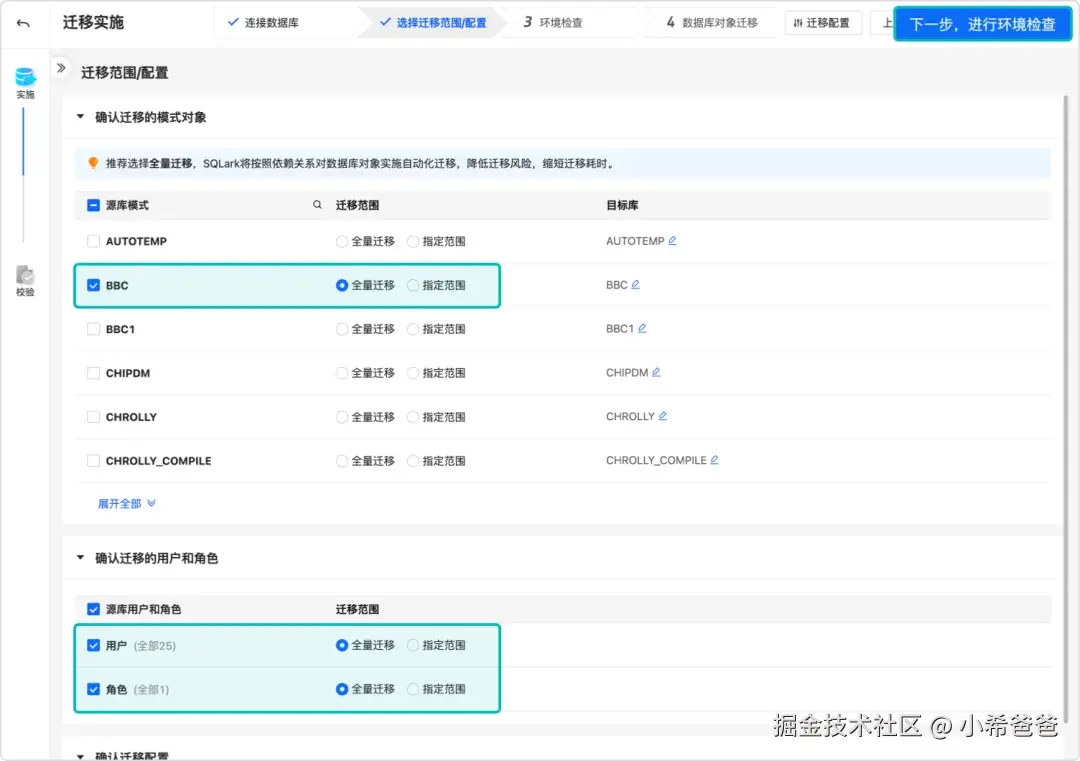Expand the 确认迁移配置 section
Image resolution: width=1080 pixels, height=761 pixels.
tap(80, 755)
